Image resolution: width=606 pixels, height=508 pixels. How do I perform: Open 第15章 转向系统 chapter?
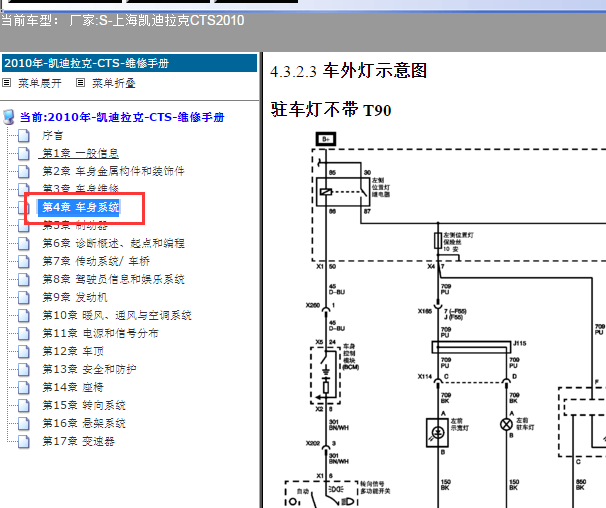tap(84, 405)
